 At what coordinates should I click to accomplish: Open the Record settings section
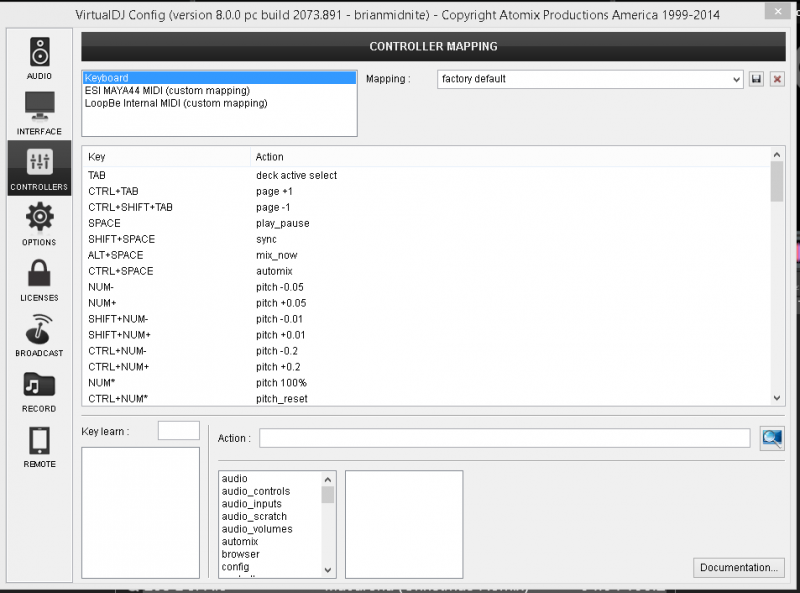39,391
